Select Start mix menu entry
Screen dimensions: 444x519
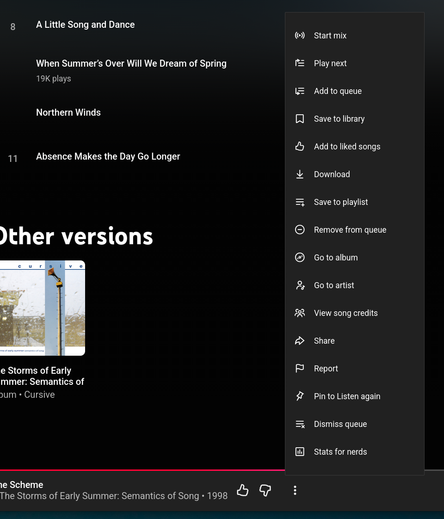[x=355, y=35]
